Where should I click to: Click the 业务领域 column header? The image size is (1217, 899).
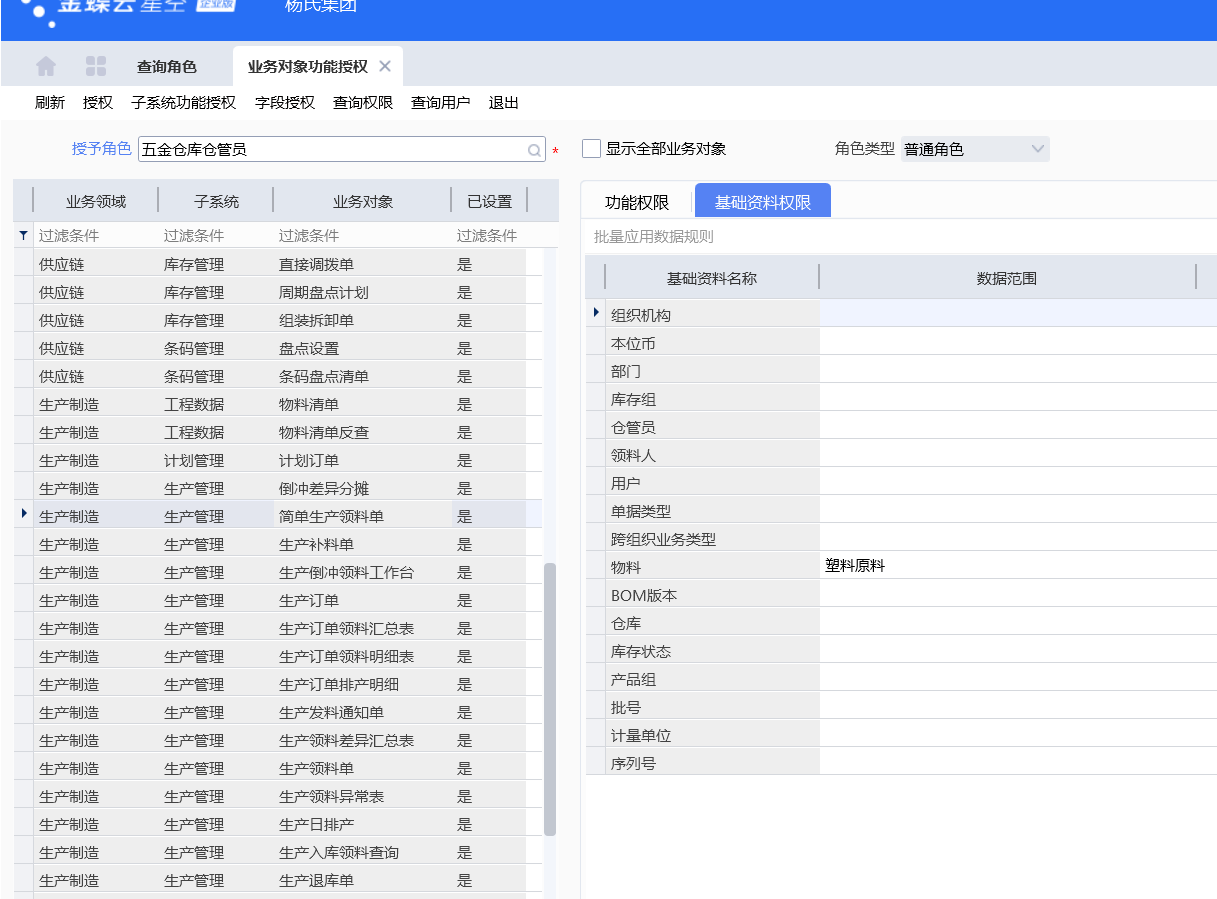96,202
